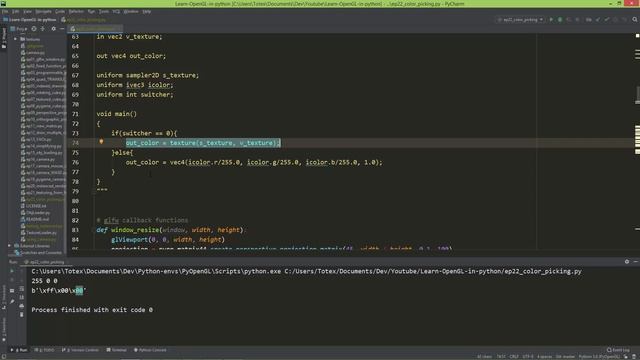Open the Tools menu
Image resolution: width=640 pixels, height=360 pixels.
click(104, 11)
